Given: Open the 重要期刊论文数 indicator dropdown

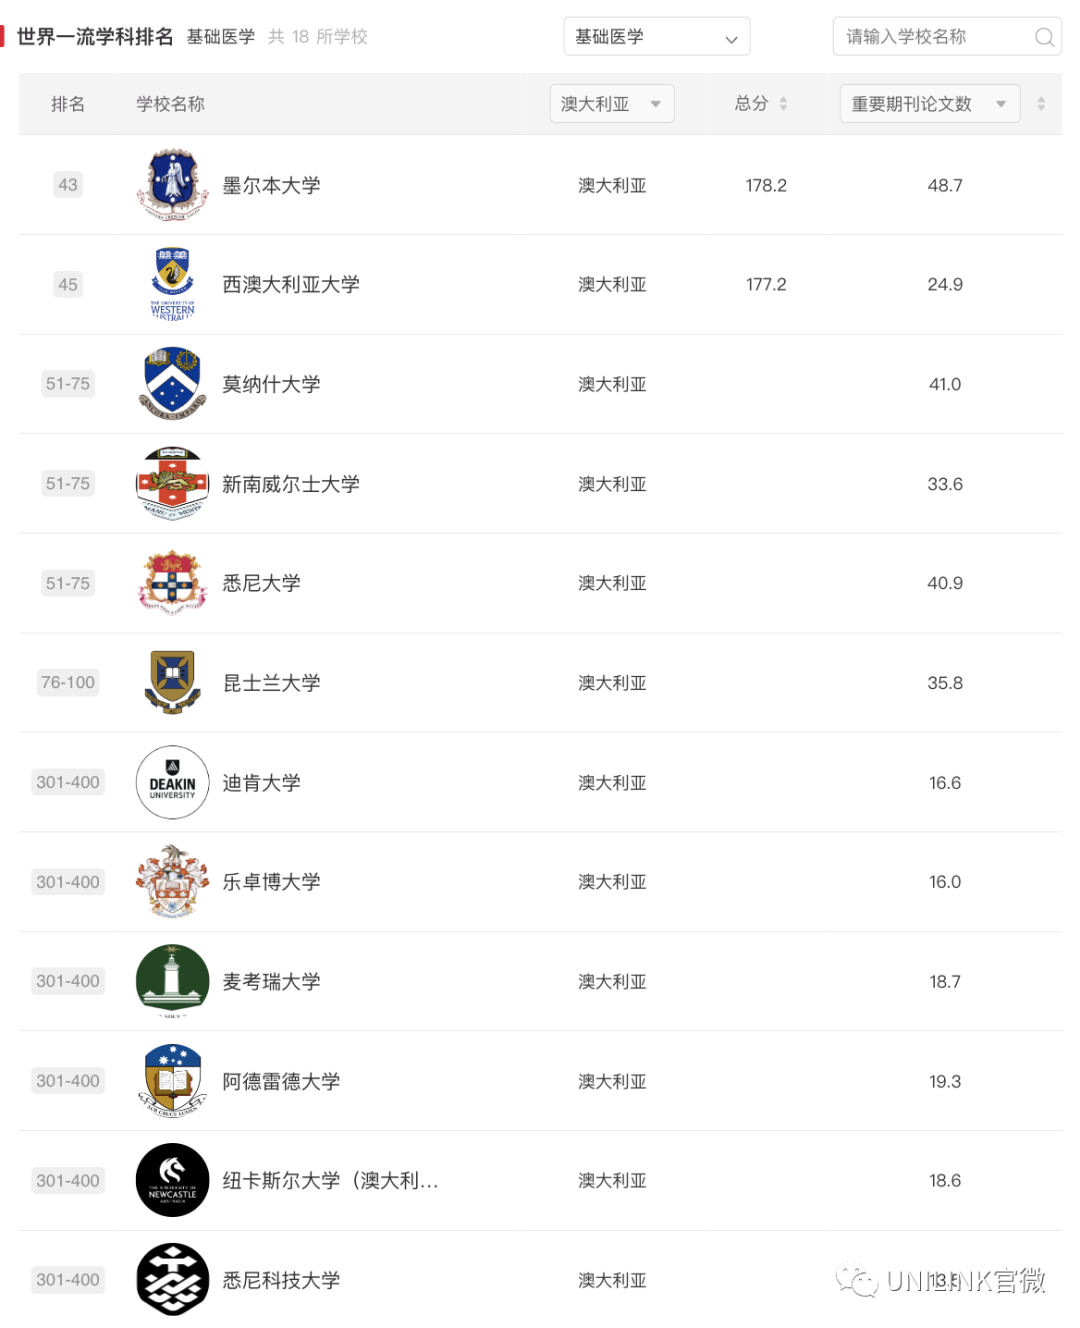Looking at the screenshot, I should pyautogui.click(x=930, y=104).
